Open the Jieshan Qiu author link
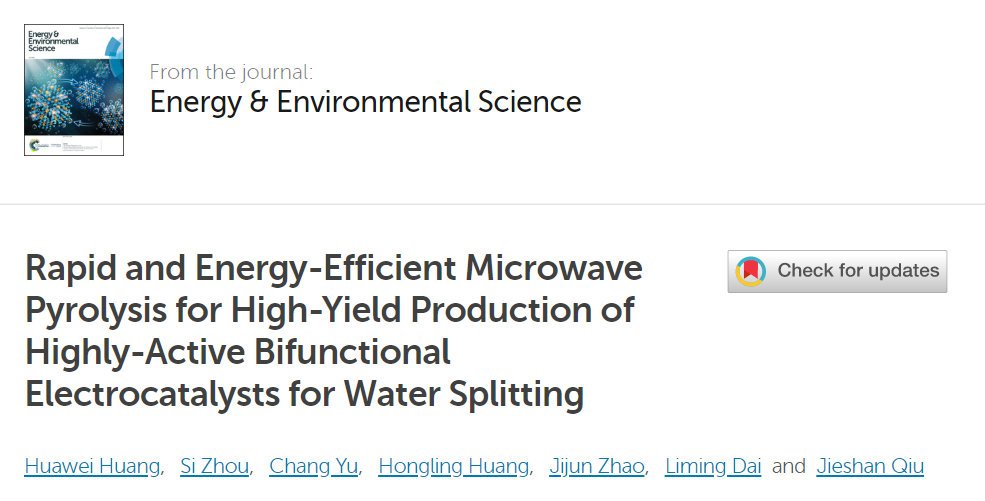The image size is (985, 501). (x=870, y=466)
